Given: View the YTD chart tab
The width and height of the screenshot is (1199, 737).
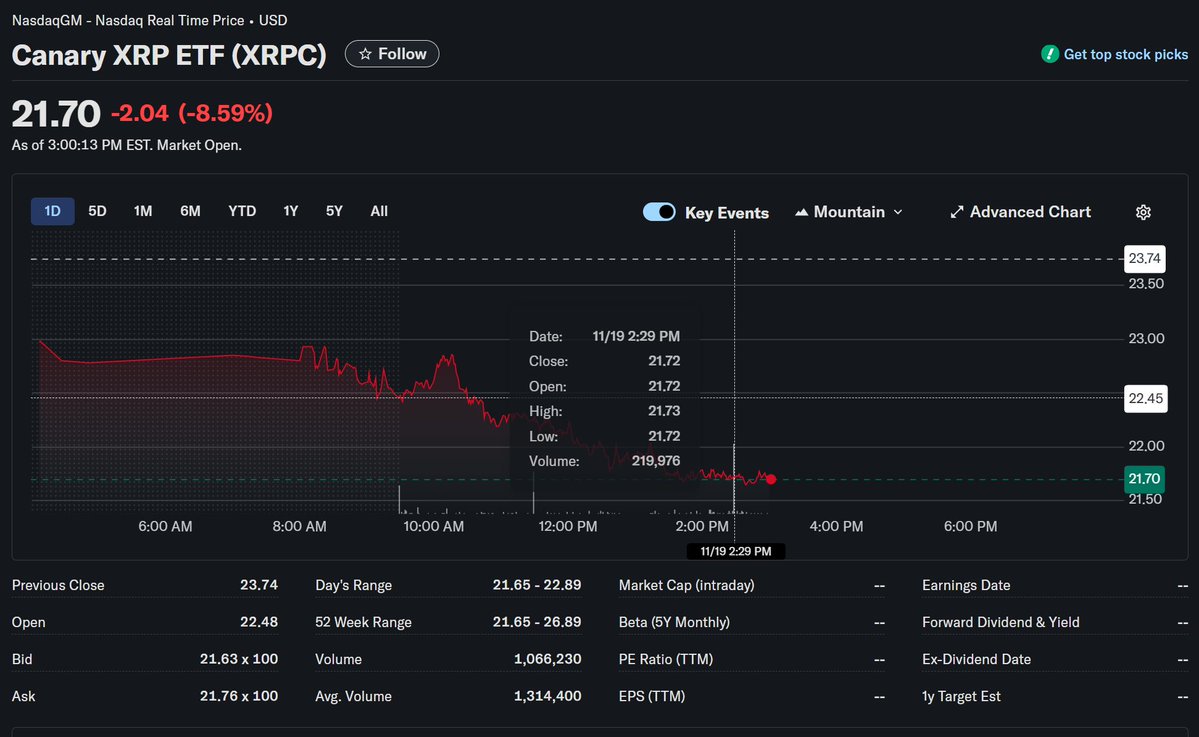Looking at the screenshot, I should (240, 211).
